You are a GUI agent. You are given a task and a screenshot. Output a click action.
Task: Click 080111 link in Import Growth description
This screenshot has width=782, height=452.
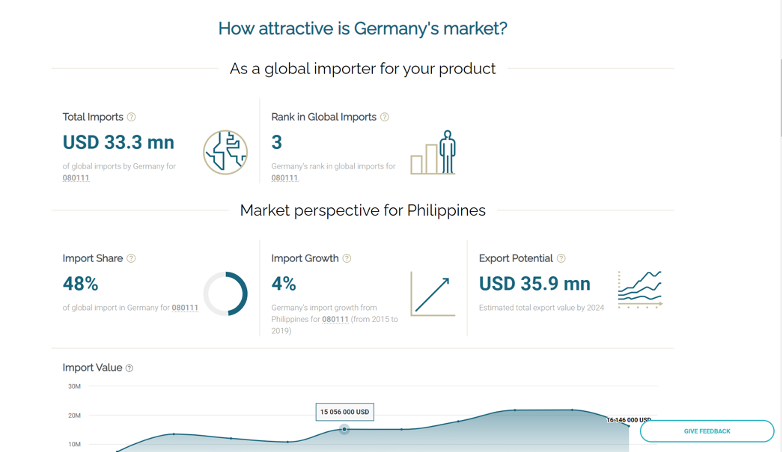click(x=335, y=319)
